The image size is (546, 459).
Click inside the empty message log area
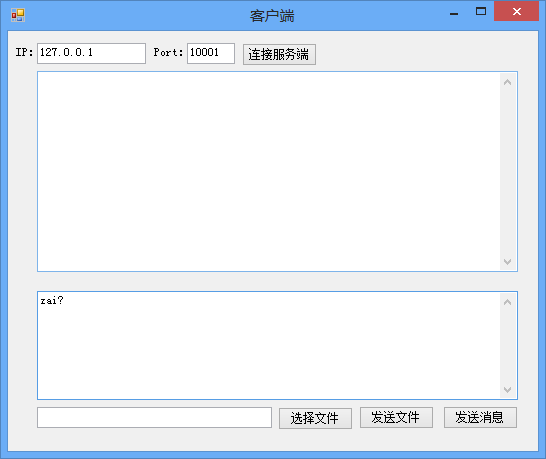click(x=268, y=171)
